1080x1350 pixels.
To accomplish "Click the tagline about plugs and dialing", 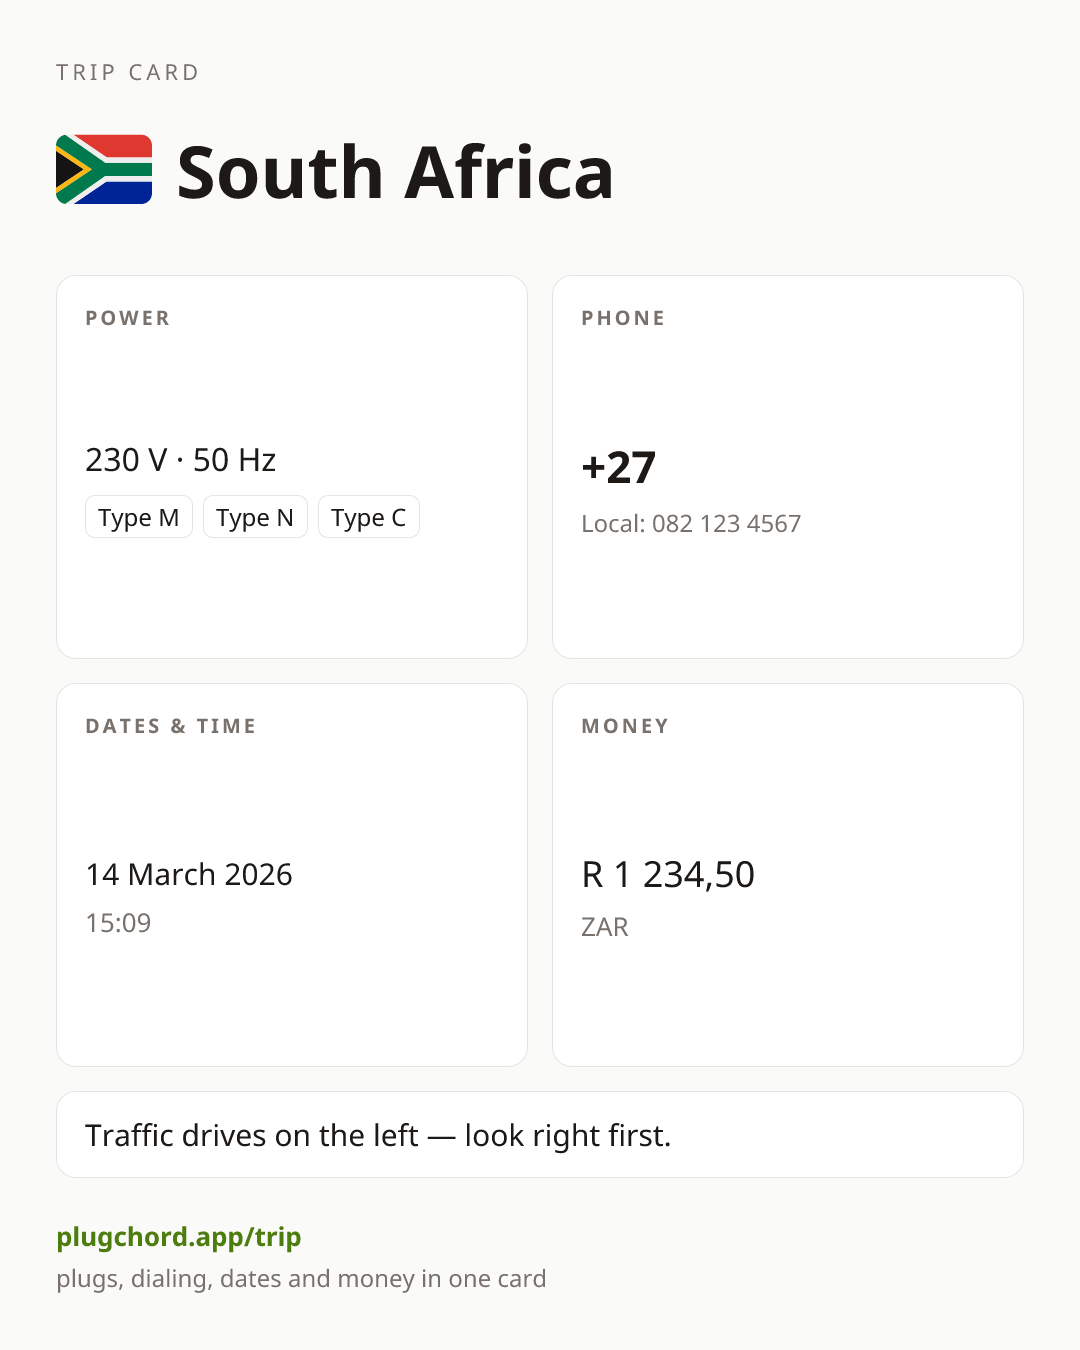I will tap(301, 1279).
